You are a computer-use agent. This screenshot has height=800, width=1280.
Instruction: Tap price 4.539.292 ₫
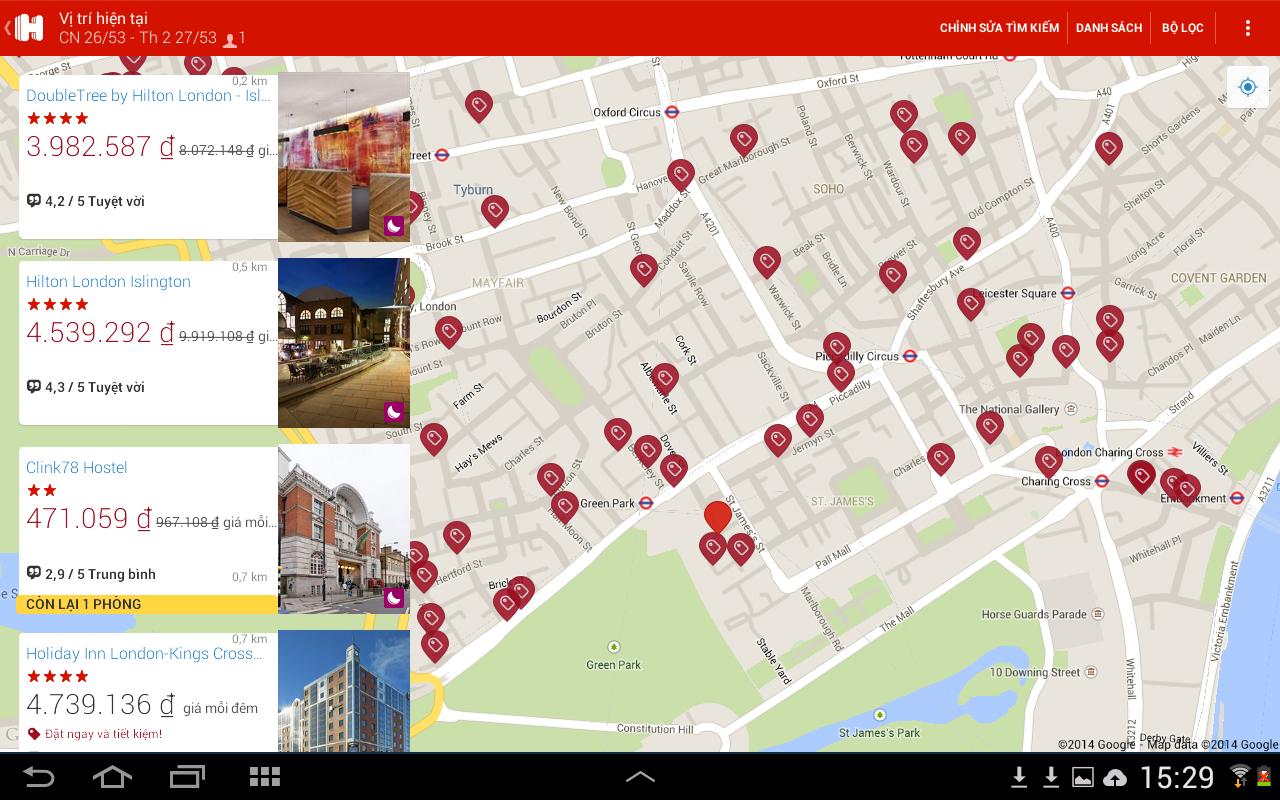tap(100, 333)
